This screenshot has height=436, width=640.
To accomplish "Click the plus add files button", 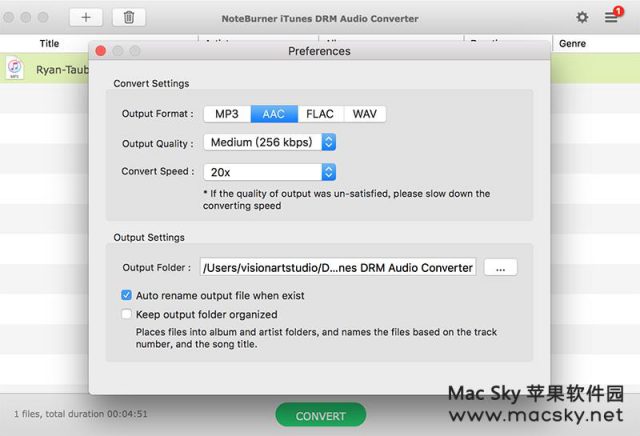I will point(86,18).
